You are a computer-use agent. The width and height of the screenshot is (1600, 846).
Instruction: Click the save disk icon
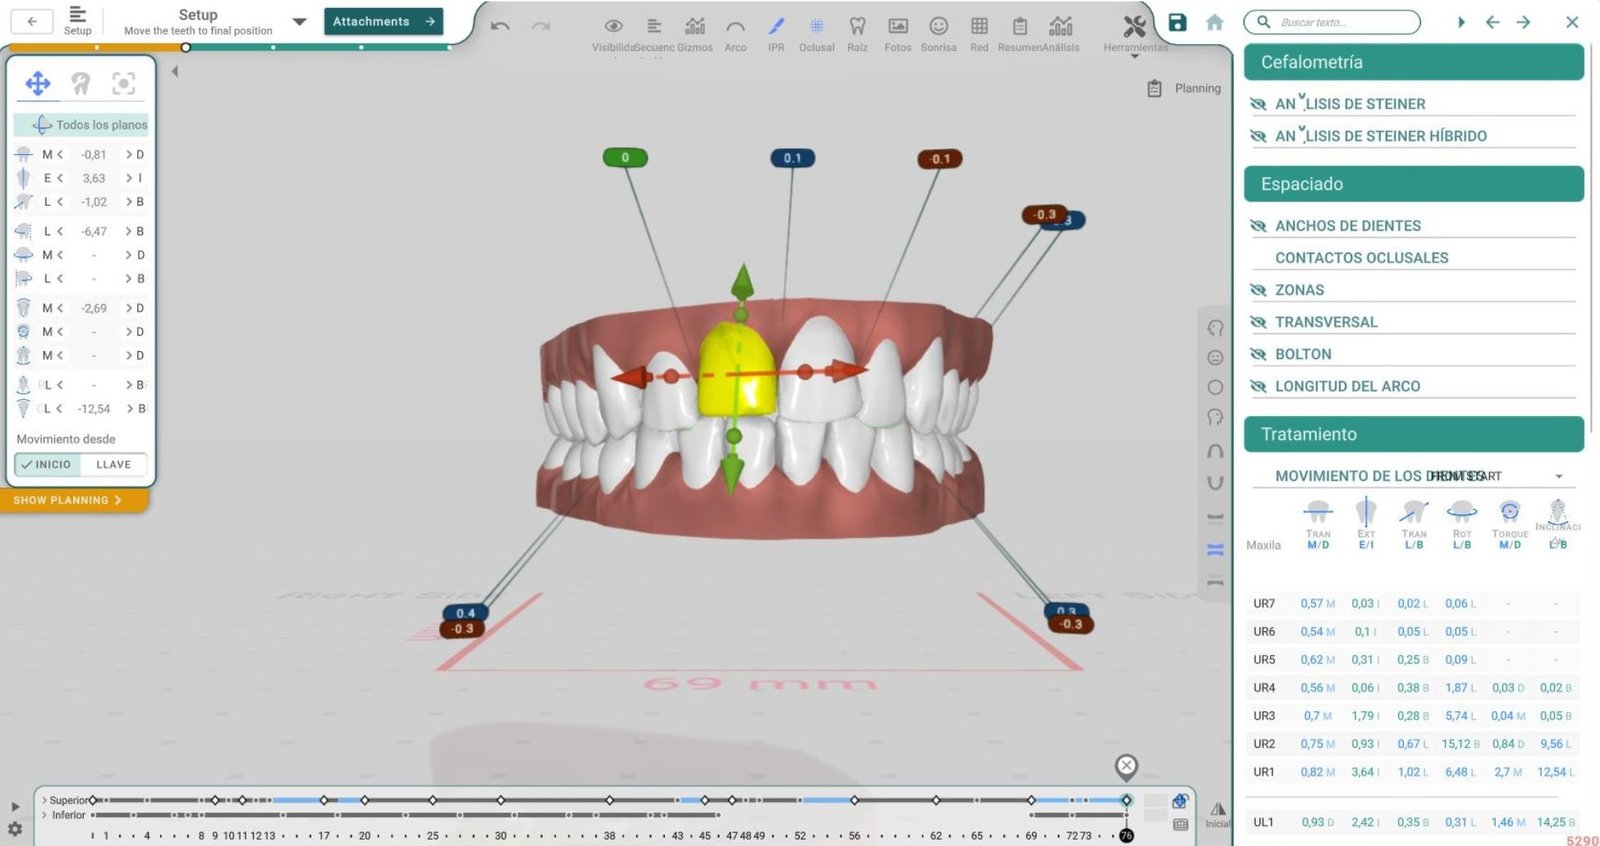click(1177, 22)
